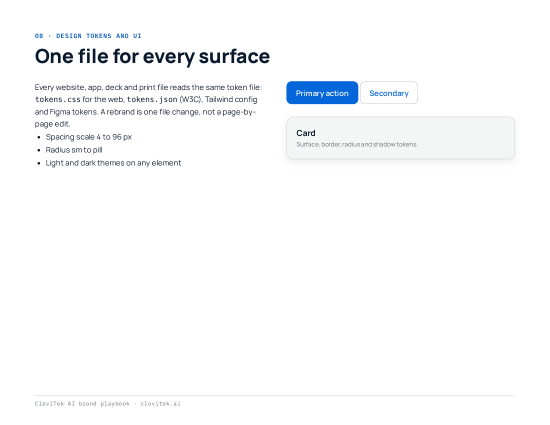Click the card subtitle about shadow tokens
The image size is (550, 425).
click(357, 144)
